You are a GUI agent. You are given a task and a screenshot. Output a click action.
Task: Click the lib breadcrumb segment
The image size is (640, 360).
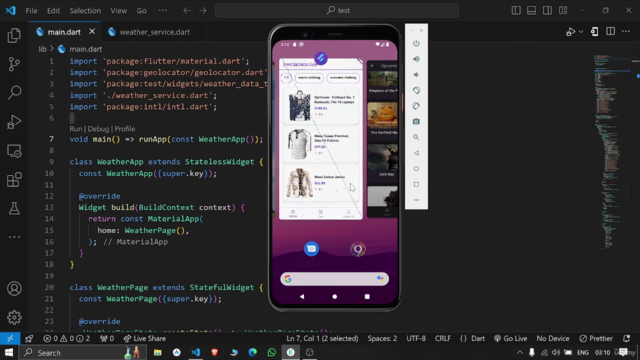coord(42,49)
